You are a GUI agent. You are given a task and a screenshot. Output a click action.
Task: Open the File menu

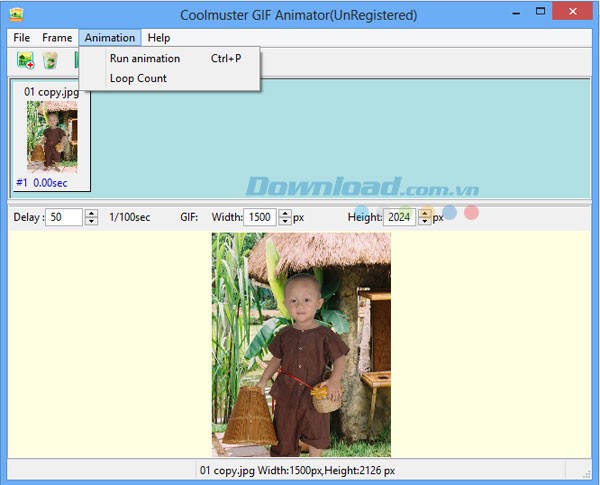tap(21, 38)
